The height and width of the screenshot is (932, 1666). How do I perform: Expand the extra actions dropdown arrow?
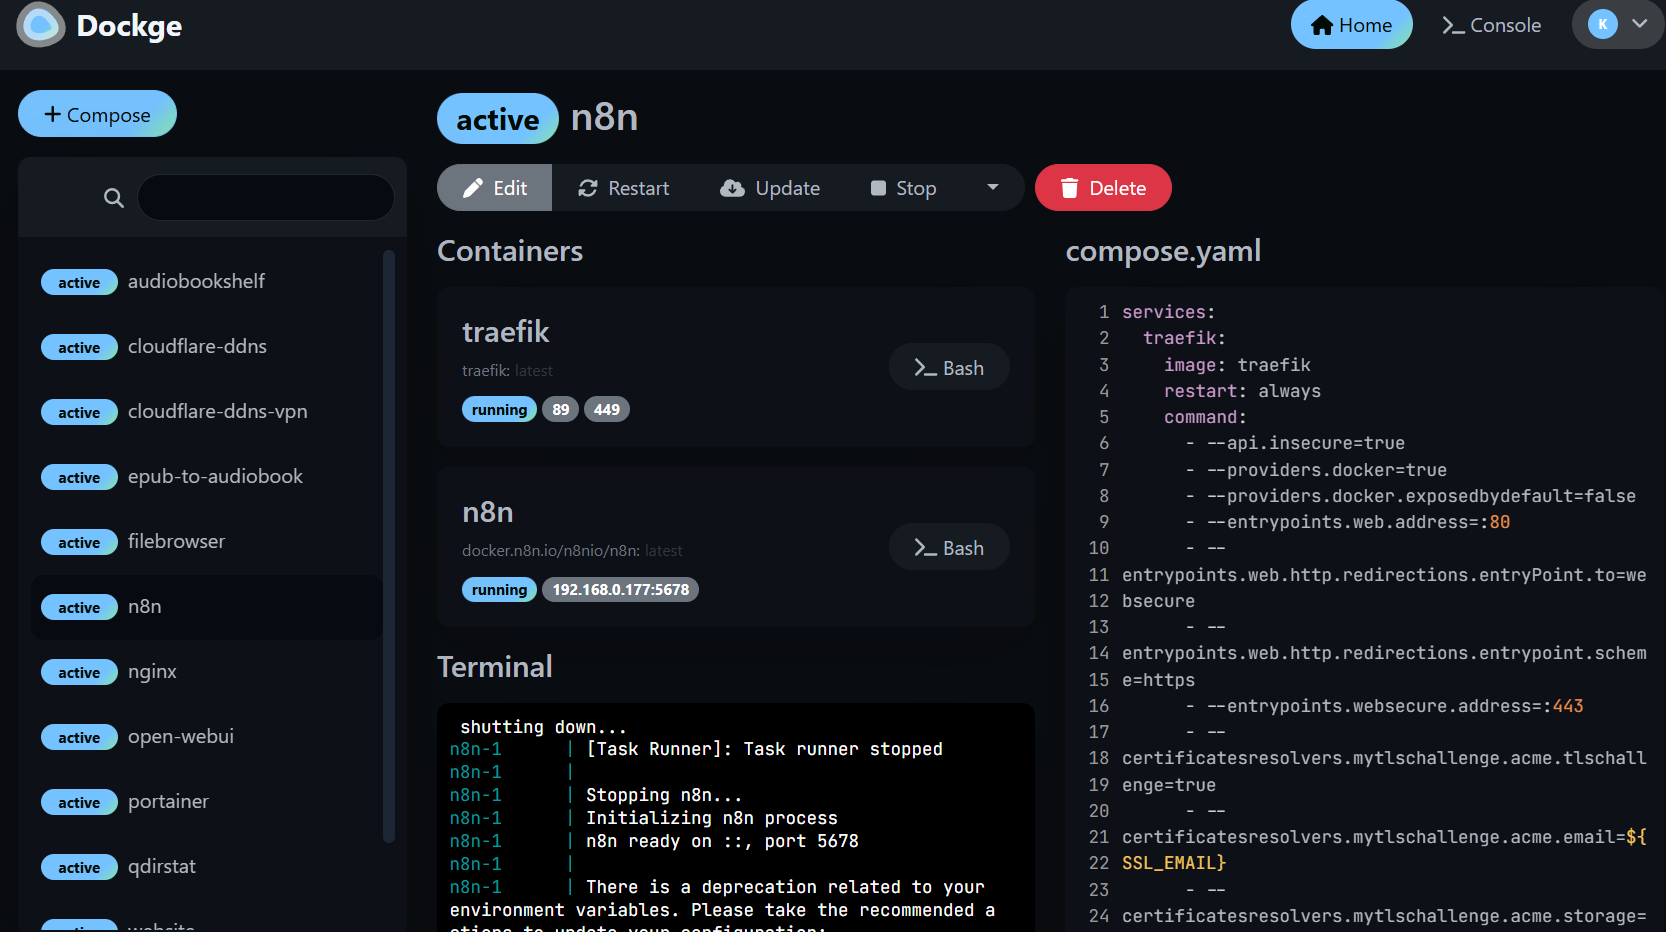pos(993,187)
